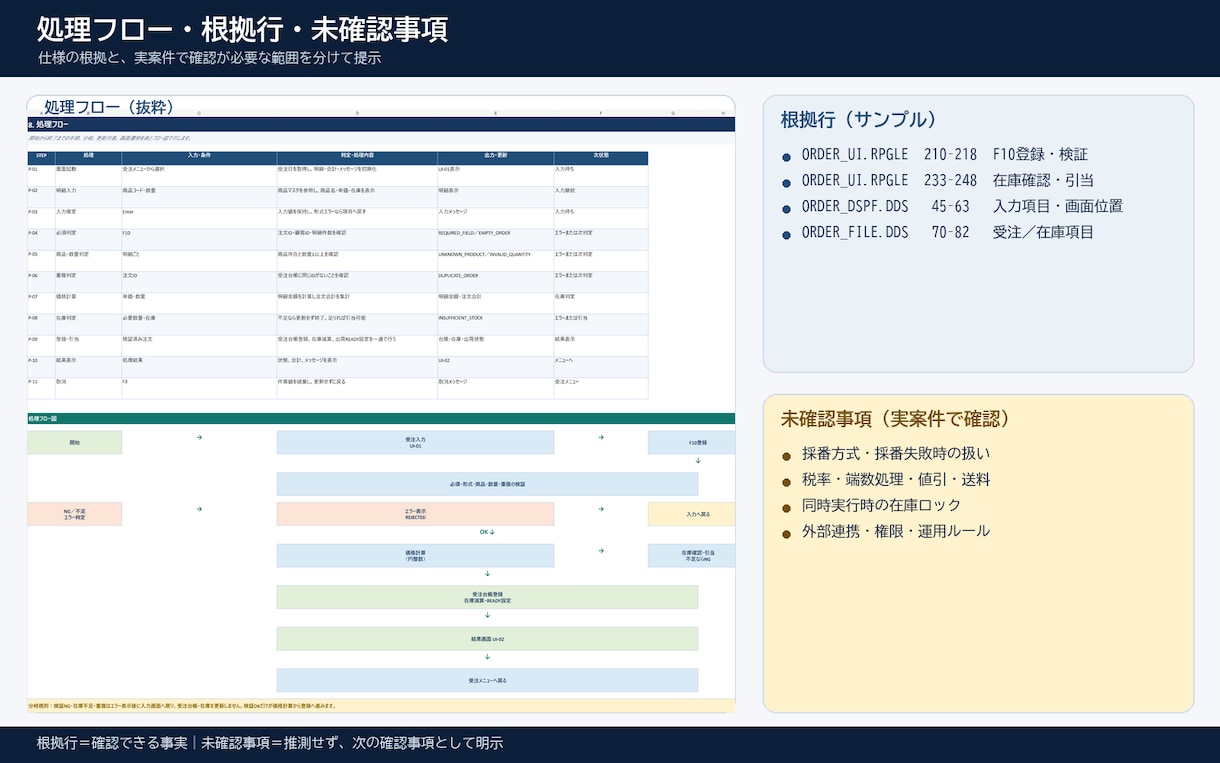
Task: Click the 結果画面 UI-02 flow box
Action: [x=487, y=638]
